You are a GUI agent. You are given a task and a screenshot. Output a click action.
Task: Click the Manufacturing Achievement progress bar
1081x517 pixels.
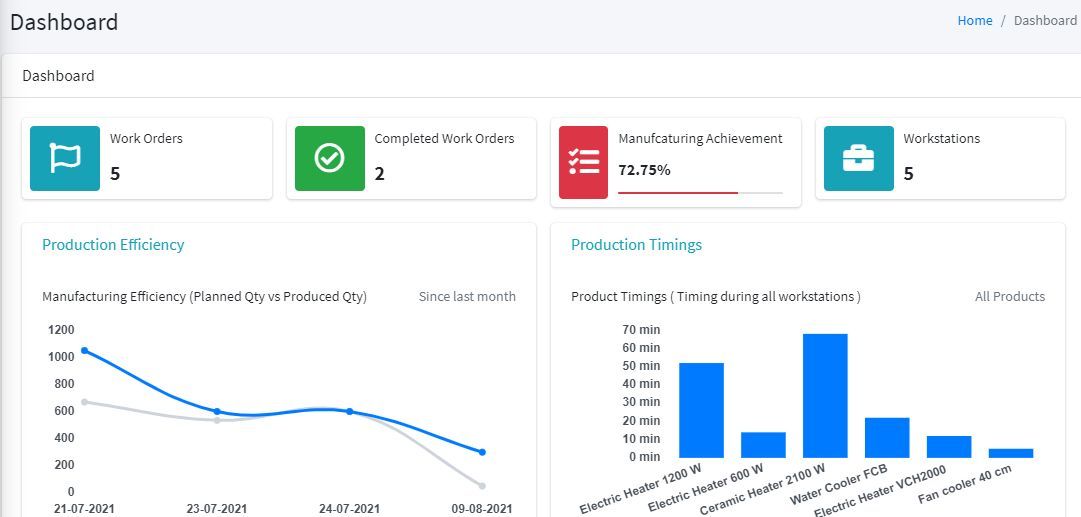(700, 192)
